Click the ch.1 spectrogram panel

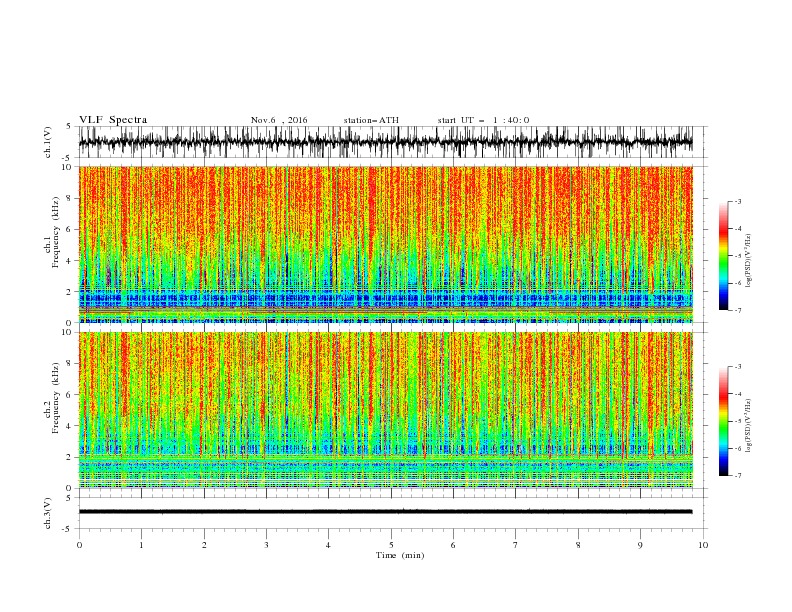tap(385, 244)
